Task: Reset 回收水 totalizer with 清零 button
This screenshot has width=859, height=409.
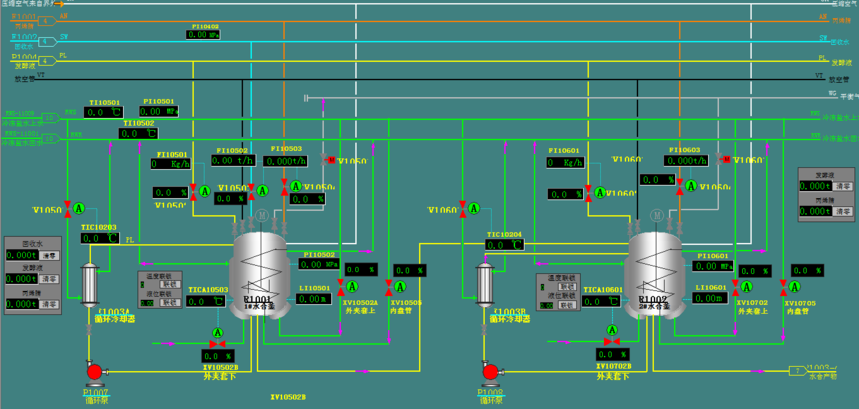Action: (x=50, y=255)
